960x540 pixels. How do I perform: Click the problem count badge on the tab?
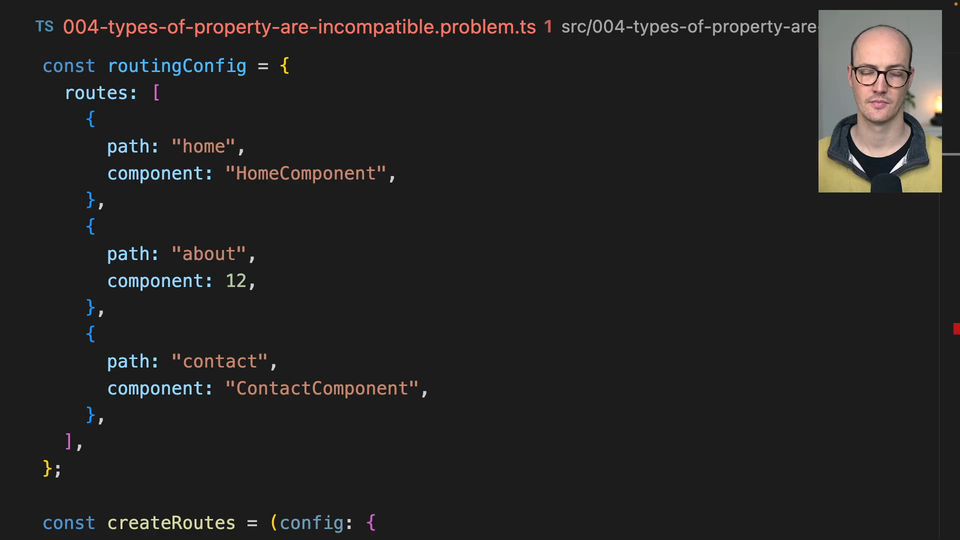coord(548,27)
